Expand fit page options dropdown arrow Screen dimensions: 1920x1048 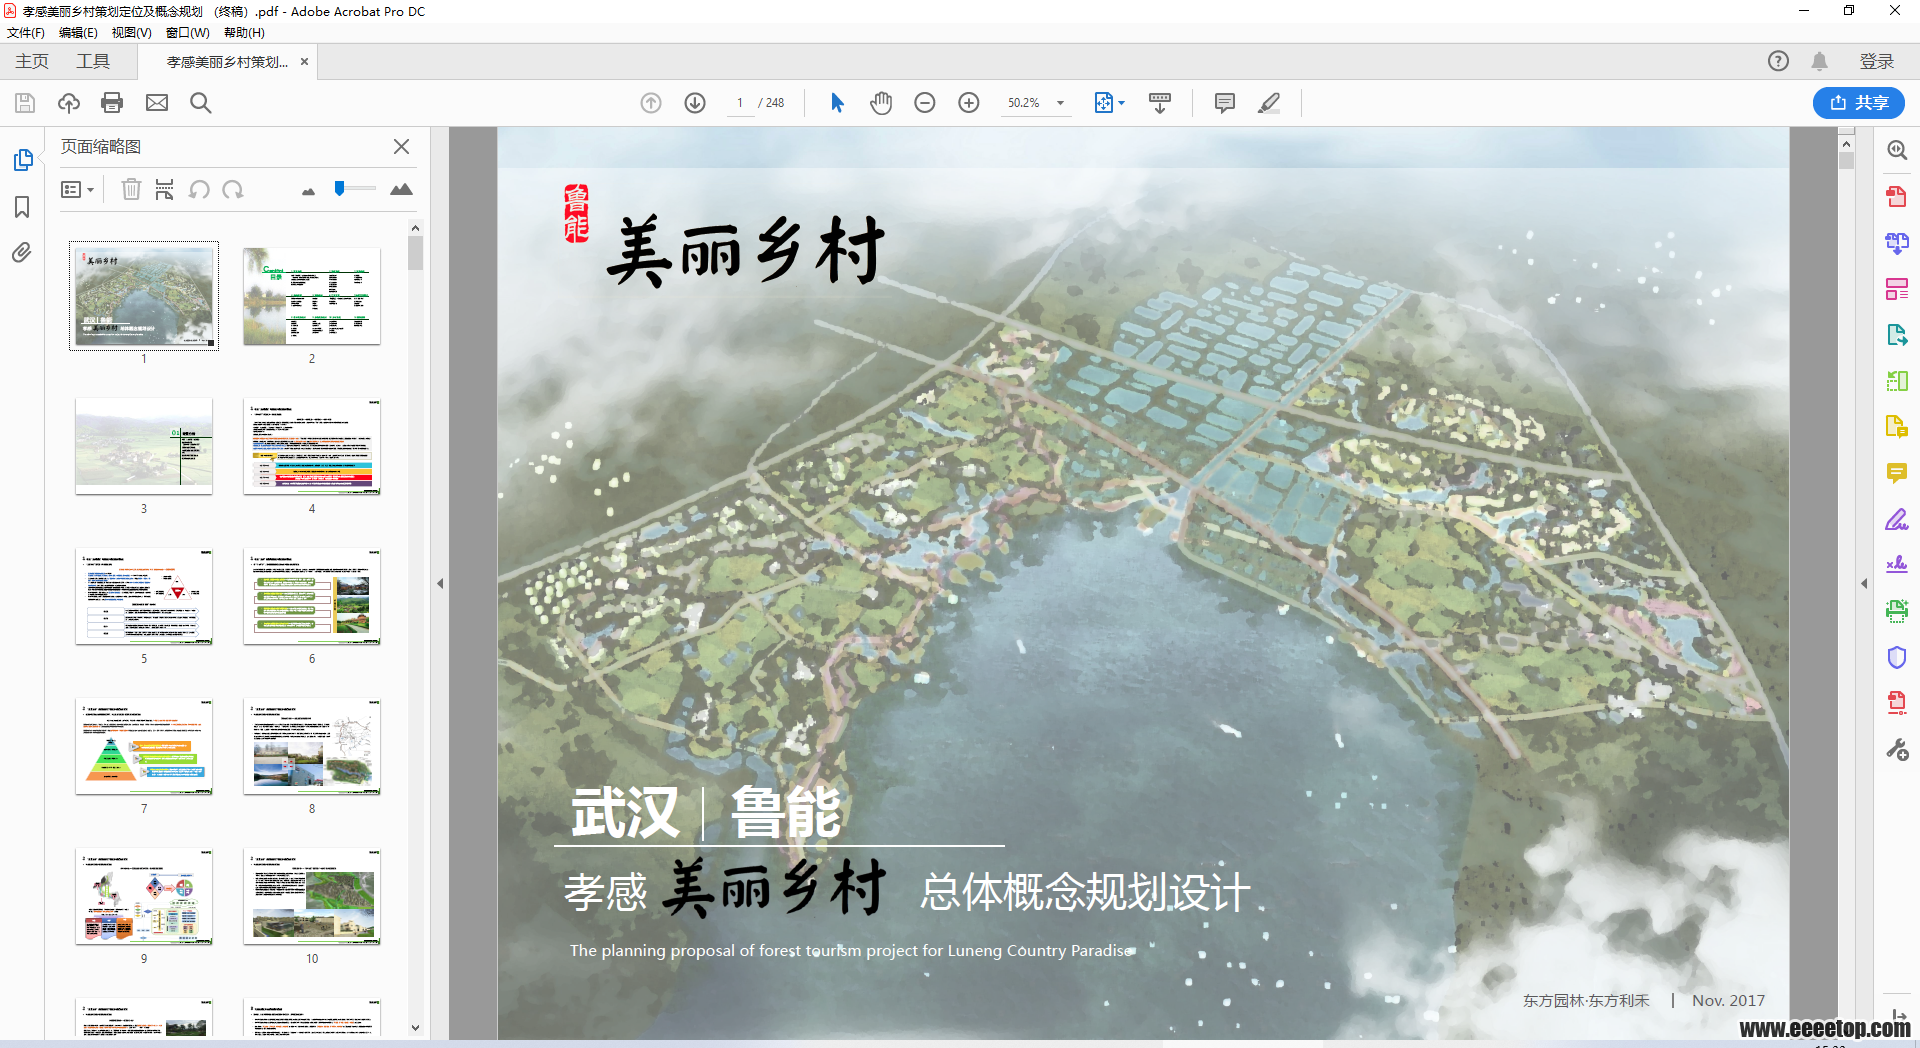click(x=1121, y=103)
